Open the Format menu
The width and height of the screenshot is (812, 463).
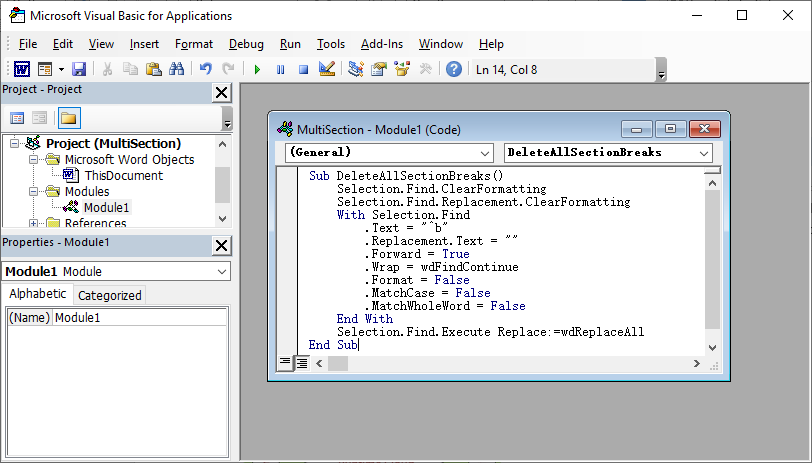(x=194, y=44)
